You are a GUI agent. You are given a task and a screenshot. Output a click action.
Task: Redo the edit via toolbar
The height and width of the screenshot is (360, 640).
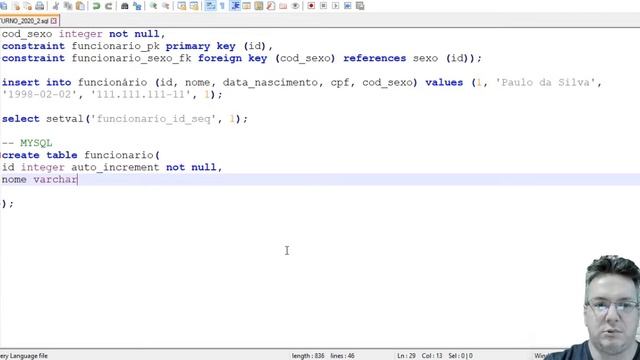tap(109, 6)
